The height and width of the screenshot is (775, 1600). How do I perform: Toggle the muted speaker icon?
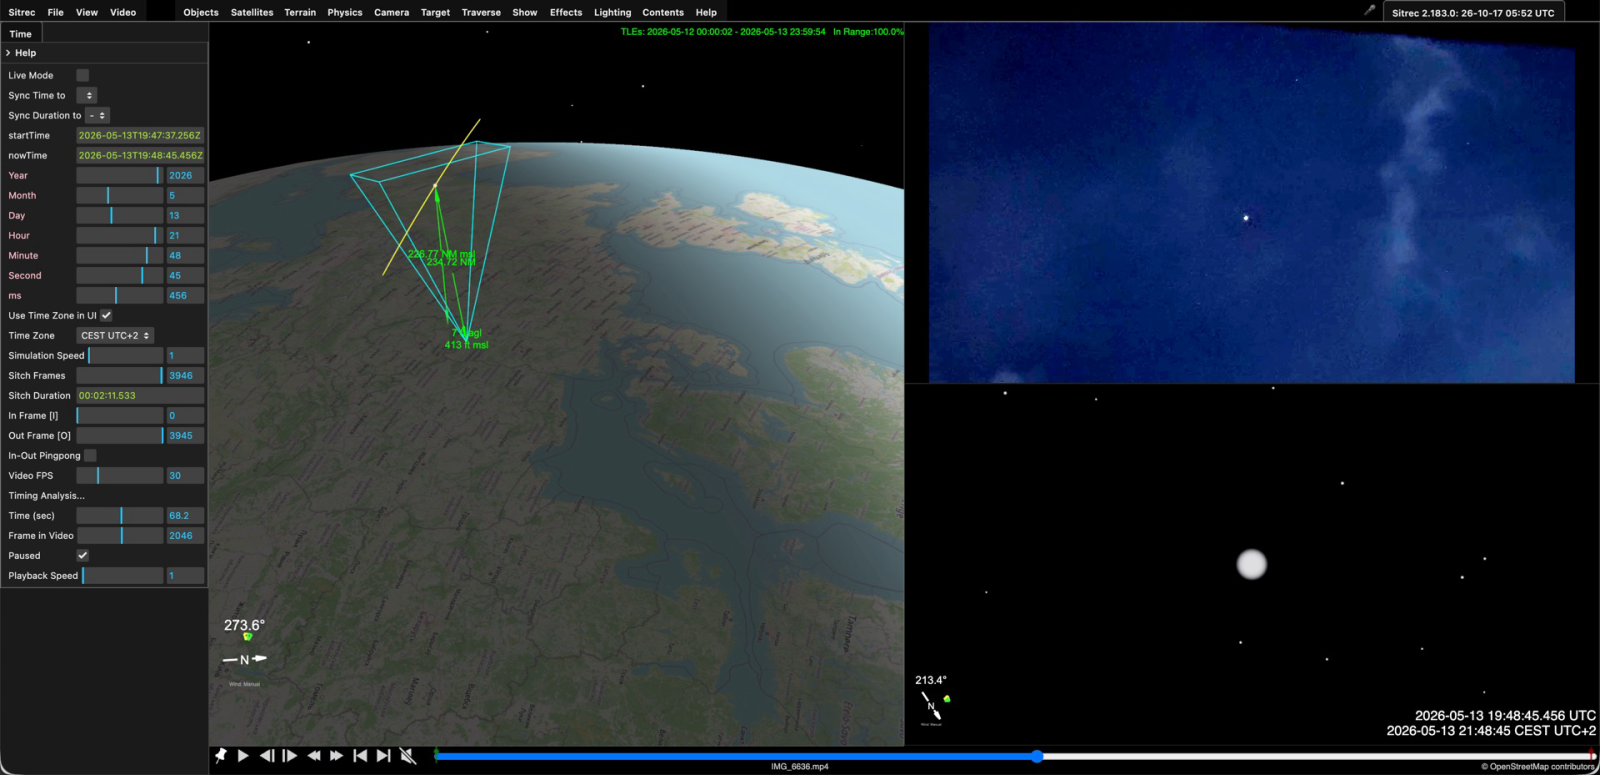point(408,756)
